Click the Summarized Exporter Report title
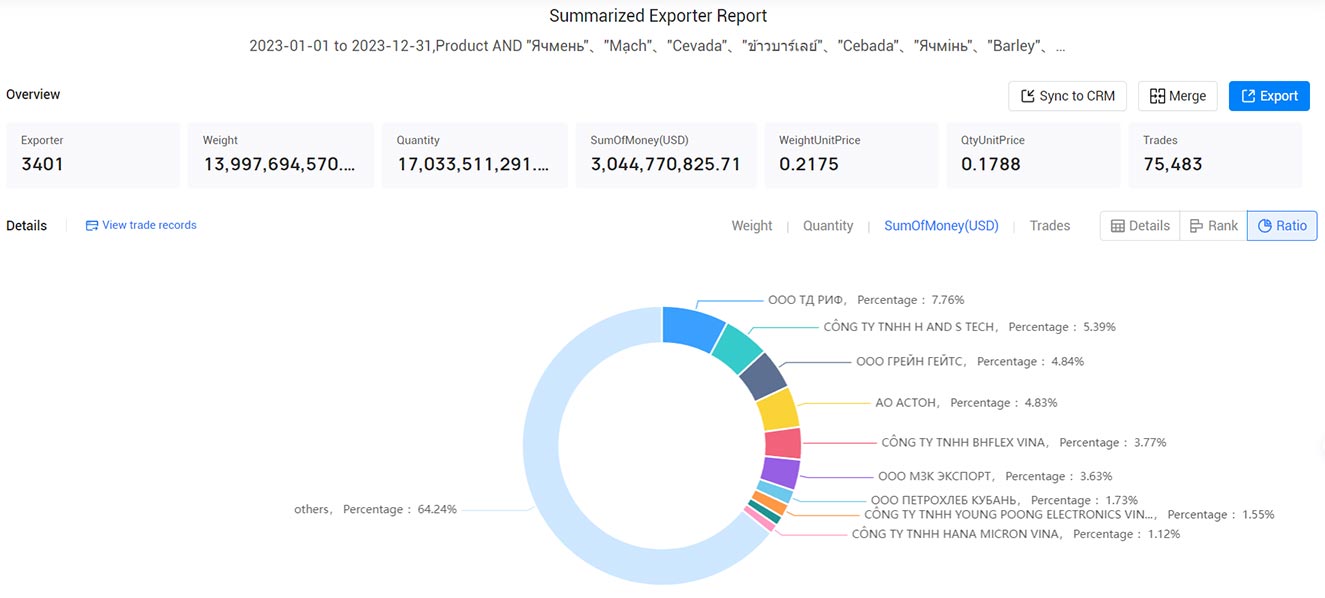The width and height of the screenshot is (1325, 598). coord(658,16)
